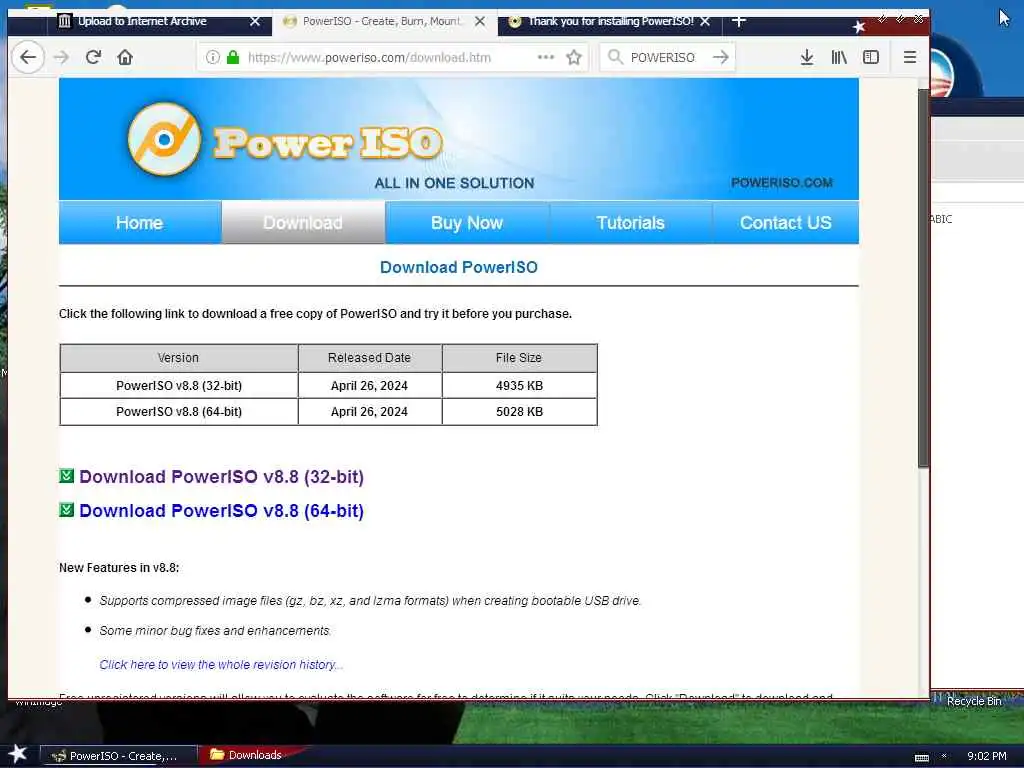Open the Tutorials navigation item
Viewport: 1024px width, 768px height.
[x=630, y=223]
